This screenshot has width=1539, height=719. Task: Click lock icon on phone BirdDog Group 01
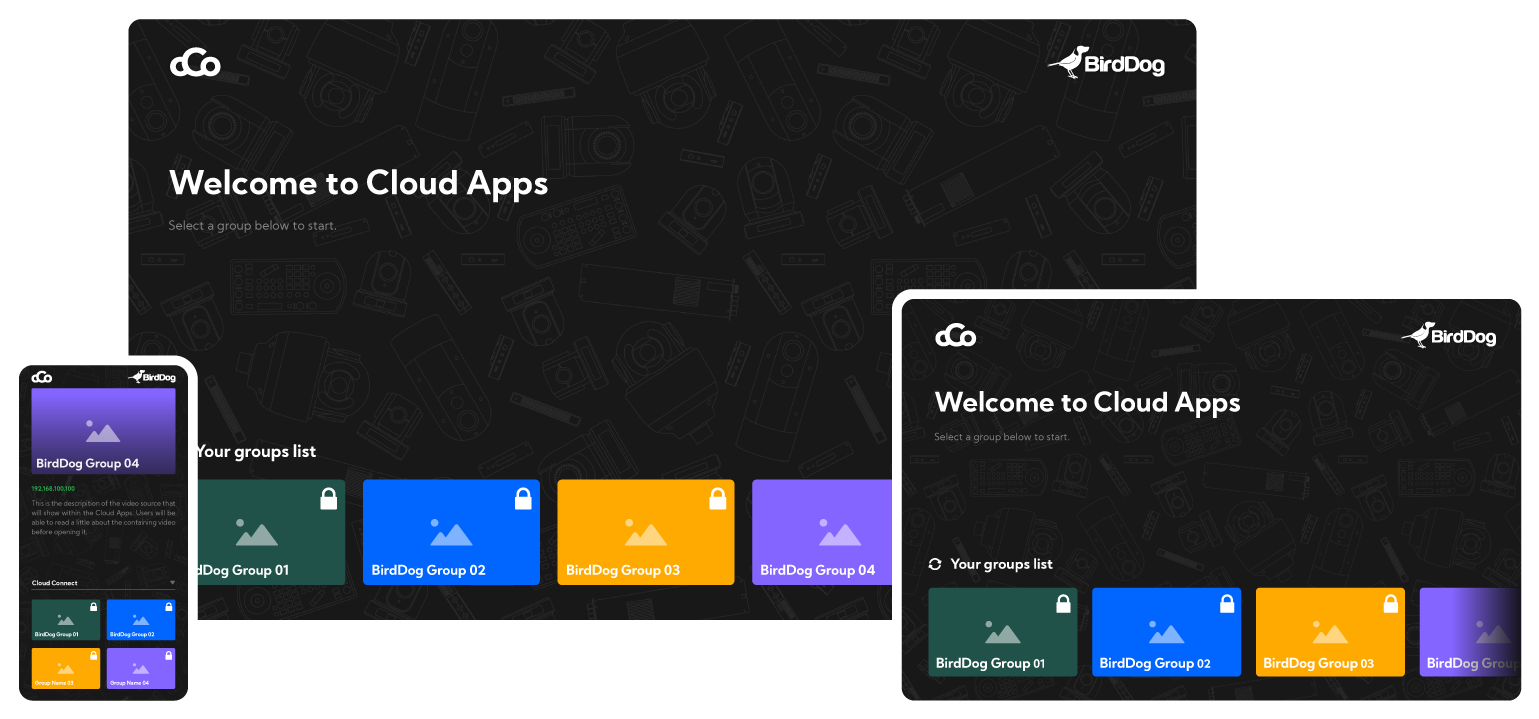click(x=93, y=607)
